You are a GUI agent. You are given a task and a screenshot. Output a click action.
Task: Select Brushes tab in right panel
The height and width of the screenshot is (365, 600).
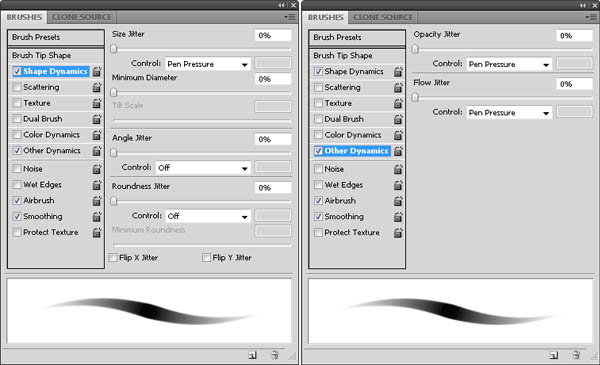point(326,17)
